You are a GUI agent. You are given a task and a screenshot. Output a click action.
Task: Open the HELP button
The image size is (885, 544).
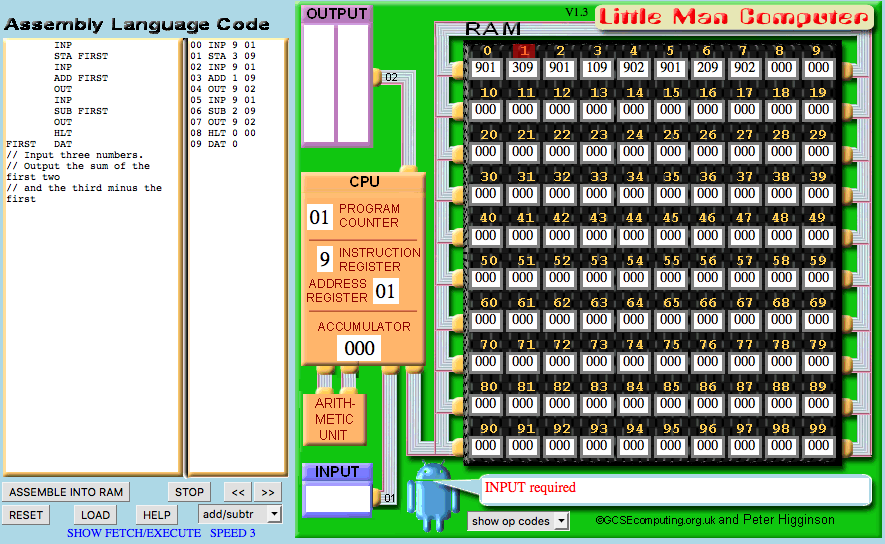[x=156, y=515]
